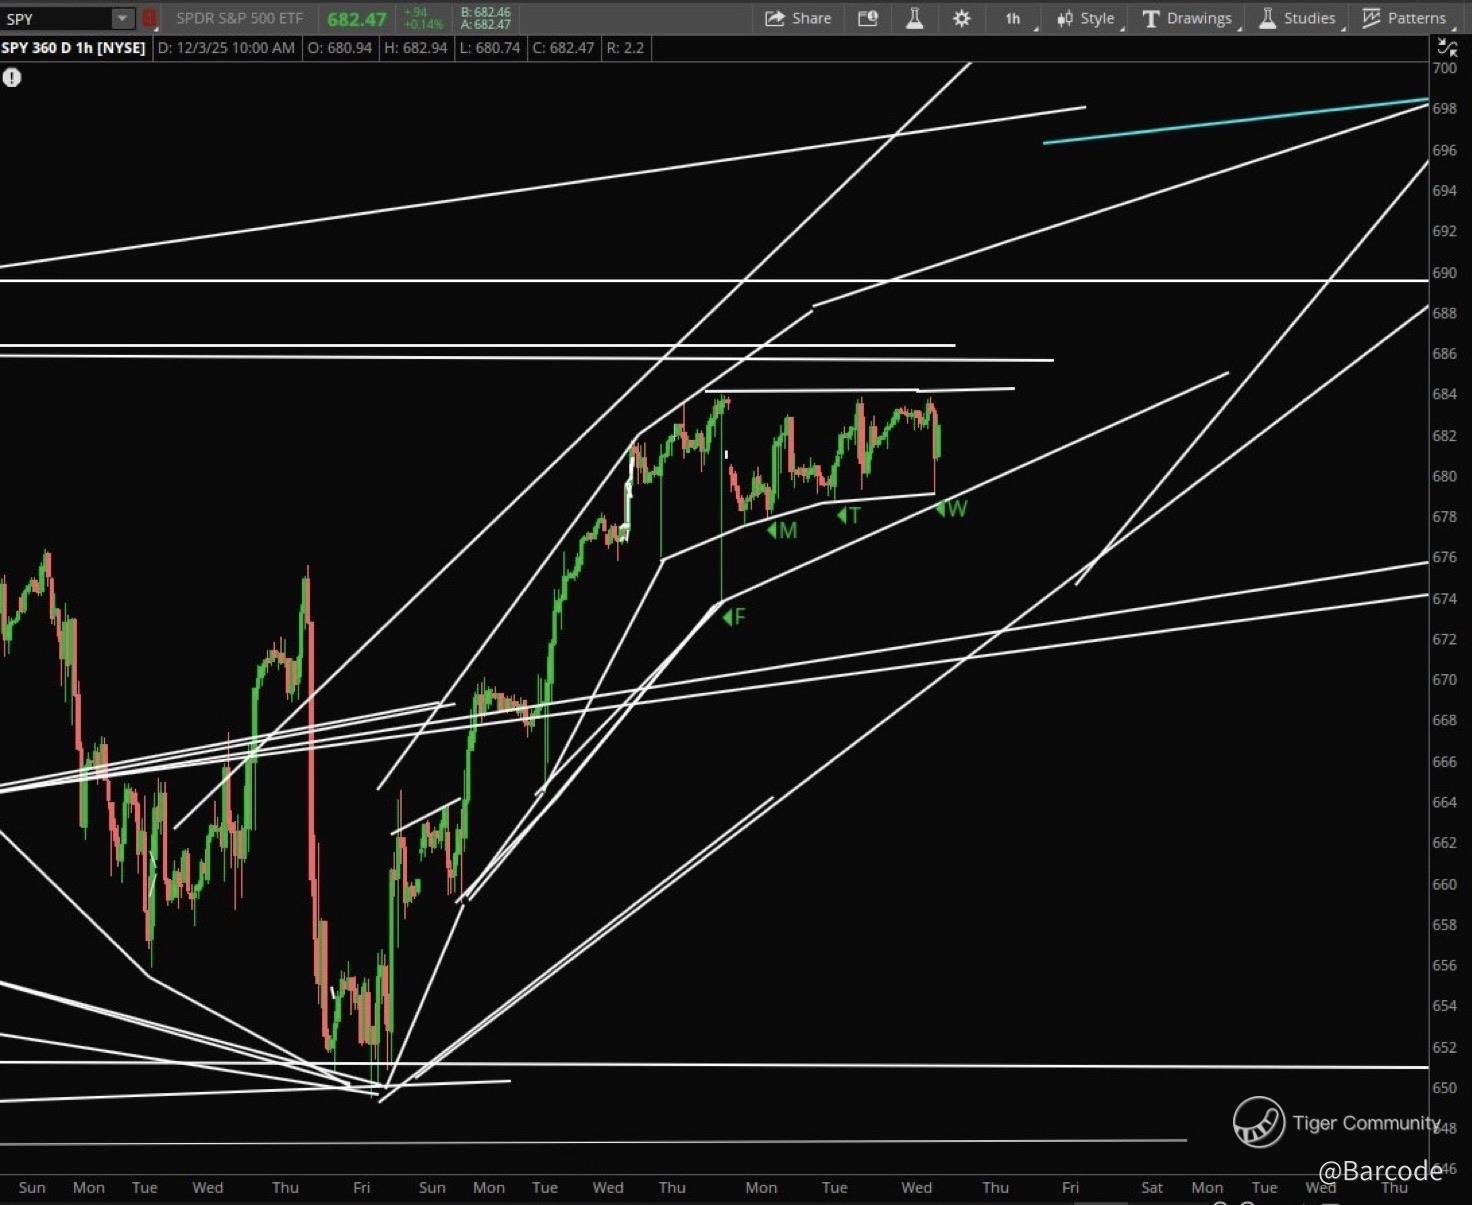
Task: Click the SPY symbol input field
Action: tap(56, 18)
